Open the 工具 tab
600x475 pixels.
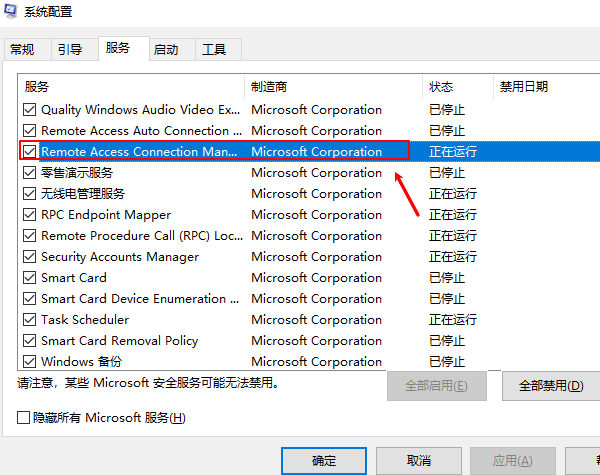tap(214, 49)
